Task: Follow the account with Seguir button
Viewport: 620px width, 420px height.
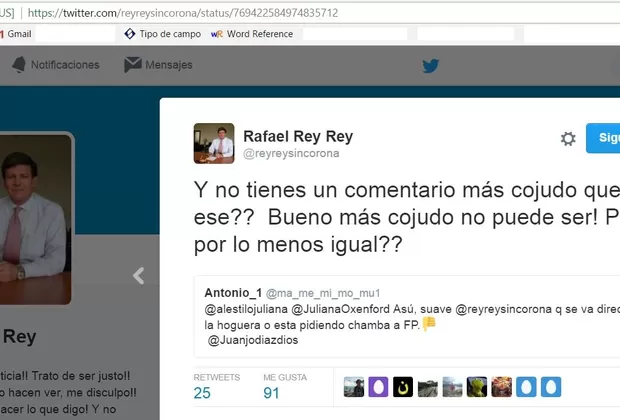Action: pos(603,138)
